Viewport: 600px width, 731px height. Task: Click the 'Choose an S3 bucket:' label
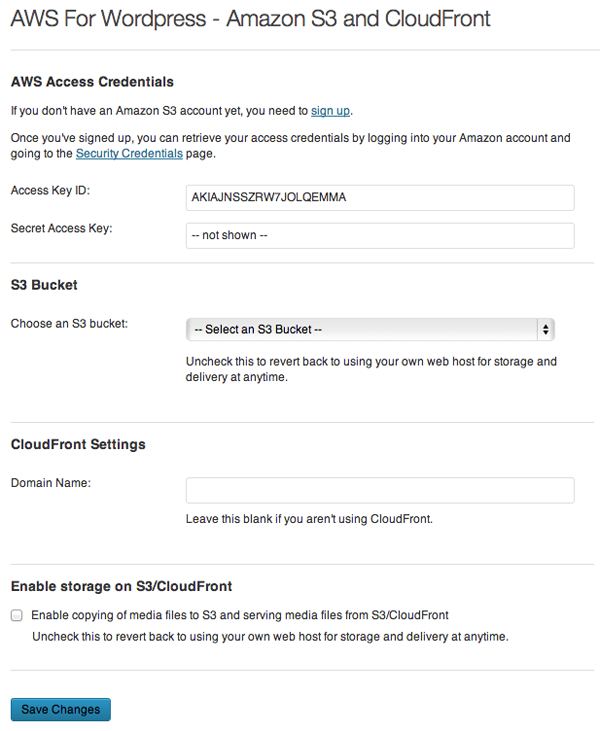point(69,324)
